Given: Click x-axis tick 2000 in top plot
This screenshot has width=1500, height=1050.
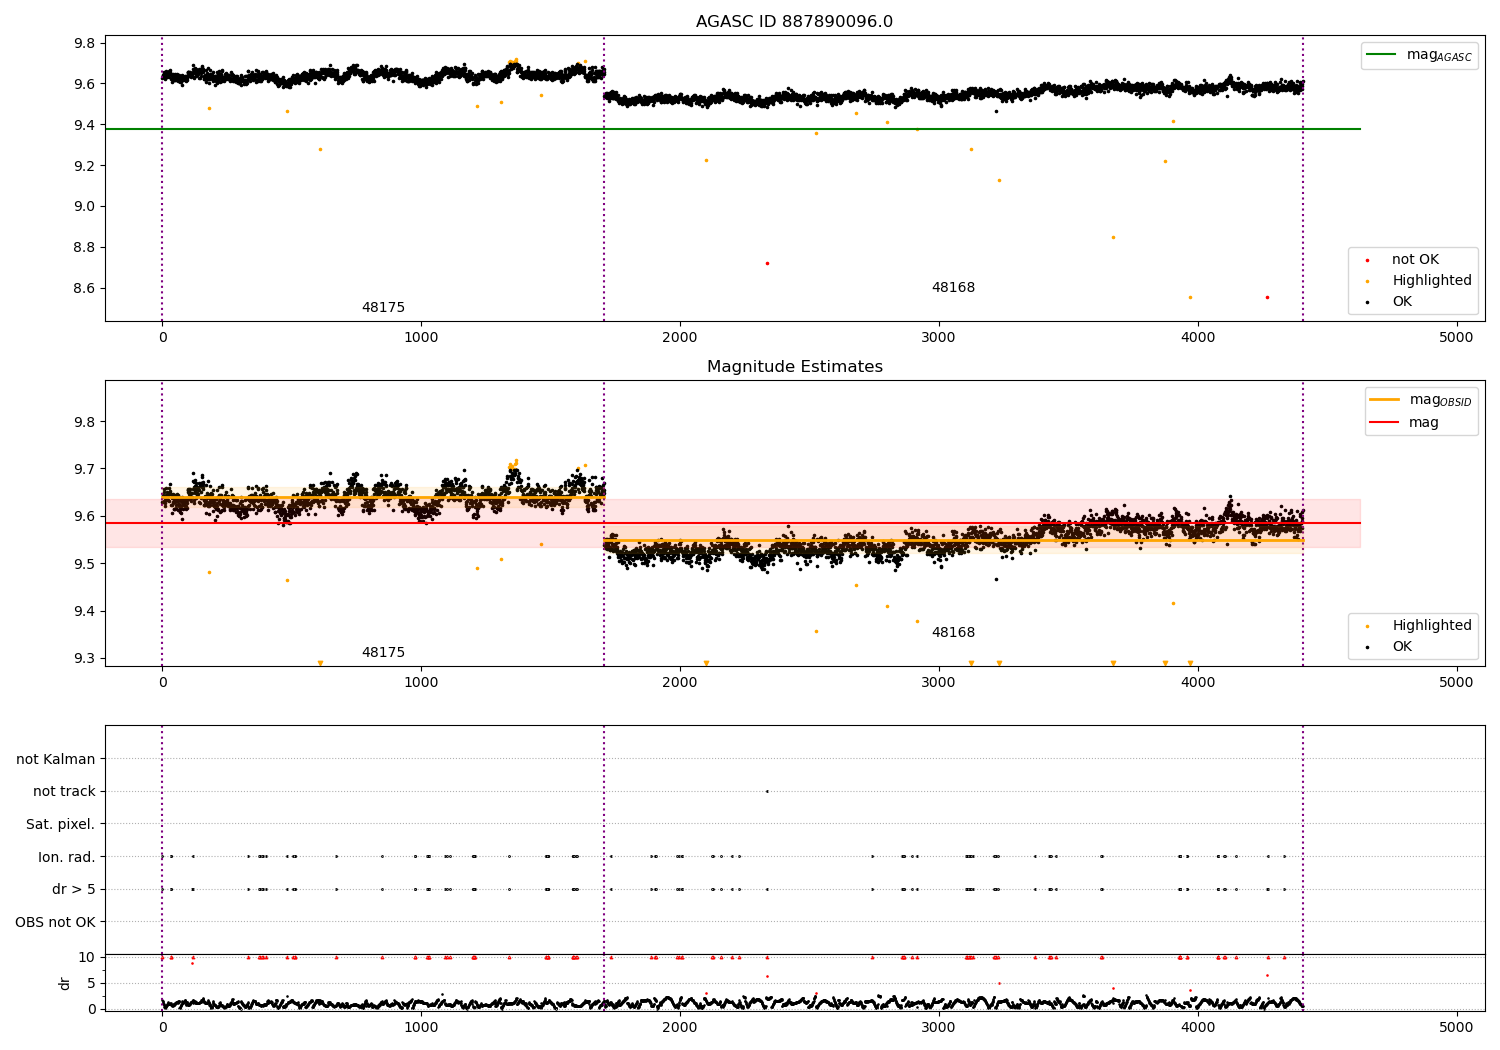Looking at the screenshot, I should tap(680, 337).
